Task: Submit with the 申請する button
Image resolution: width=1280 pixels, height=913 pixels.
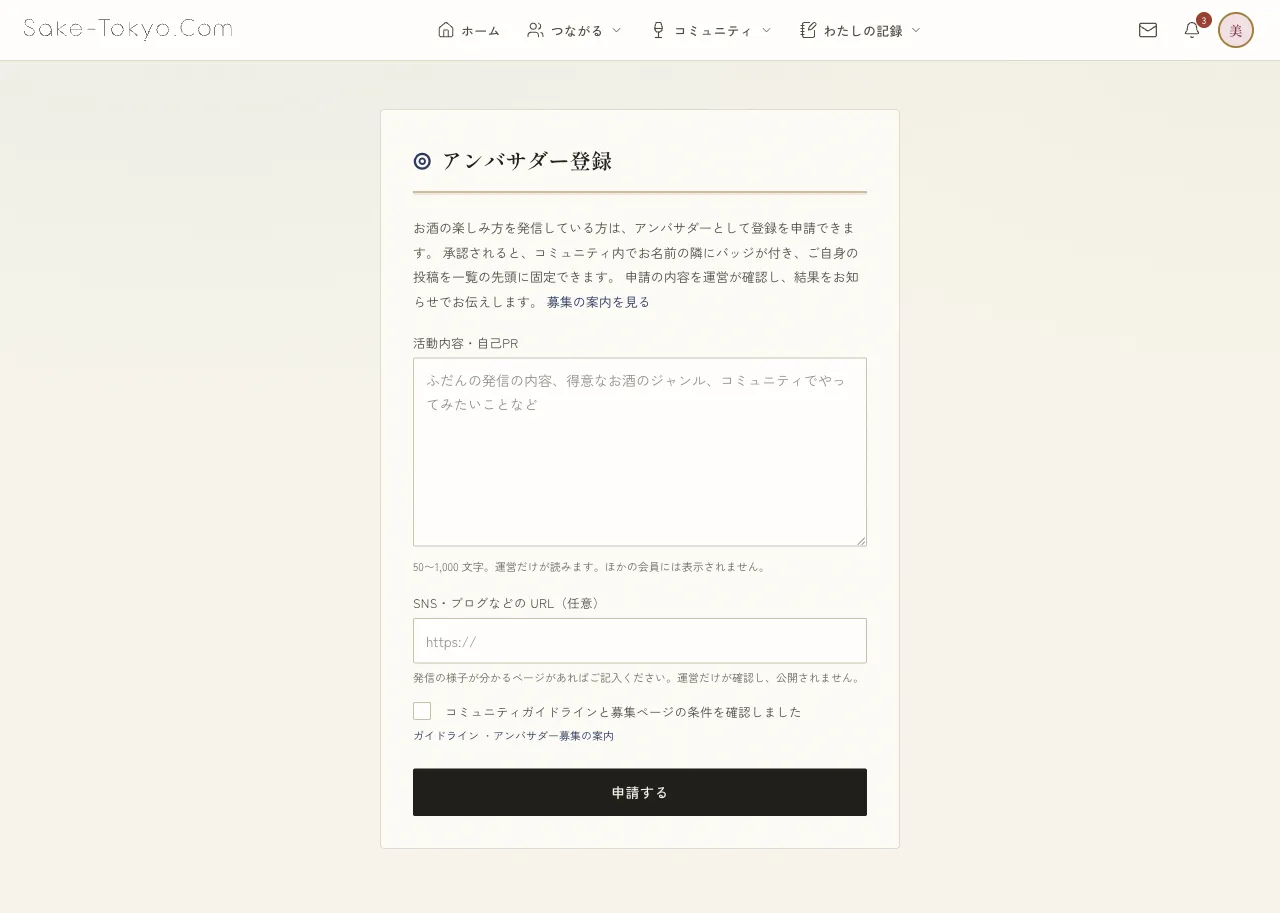Action: (640, 792)
